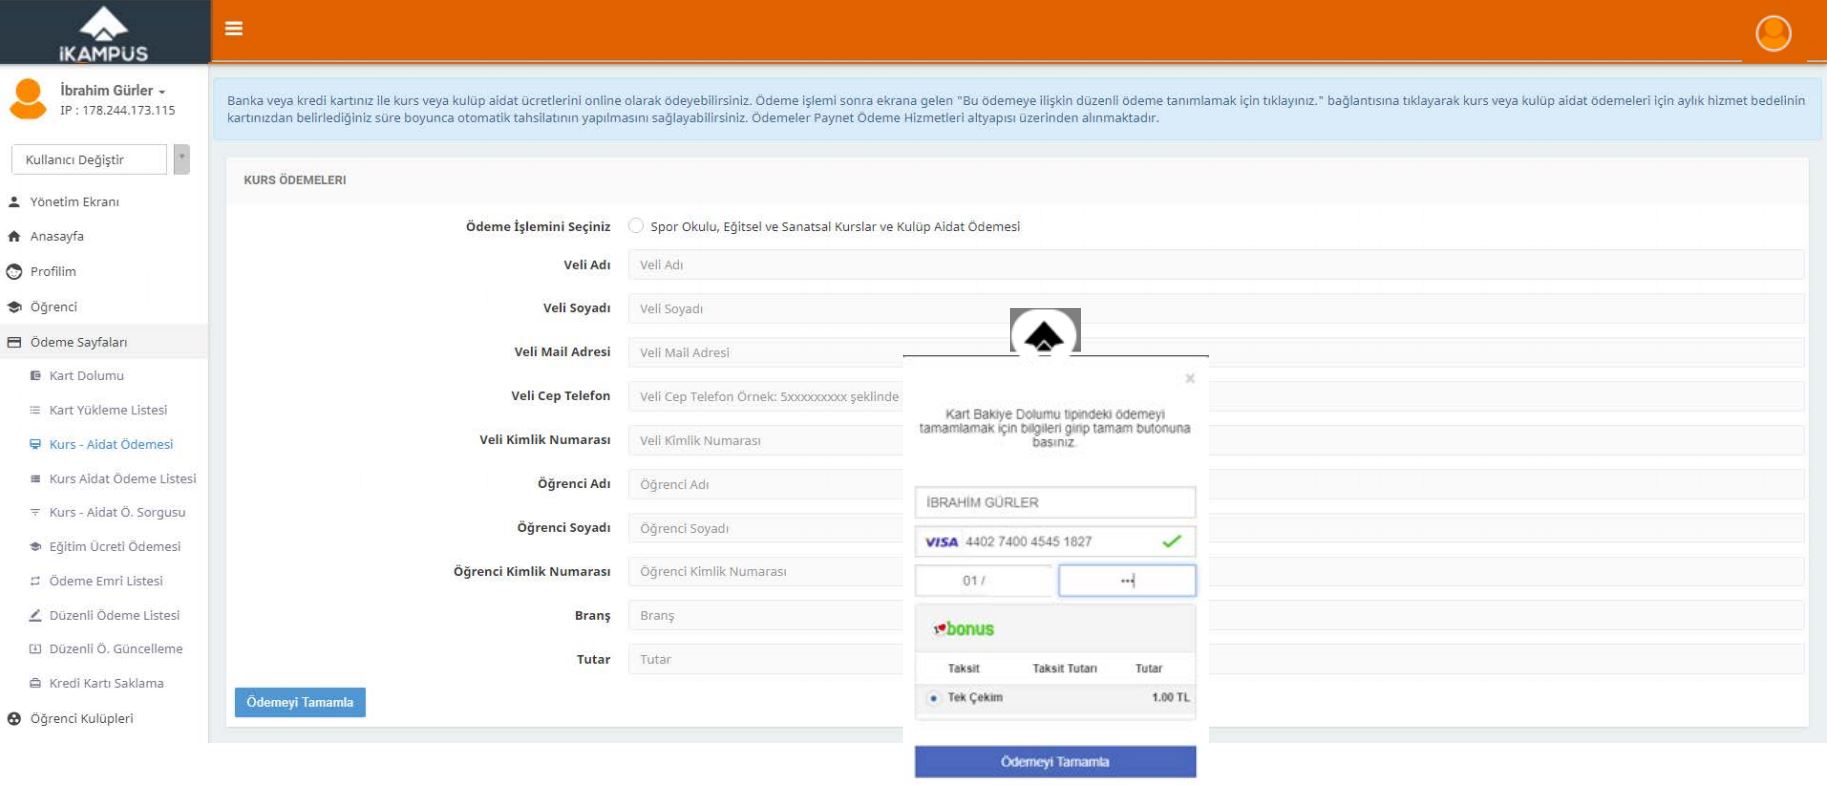Open the Öğrenci menu item
The height and width of the screenshot is (785, 1827).
coord(53,307)
